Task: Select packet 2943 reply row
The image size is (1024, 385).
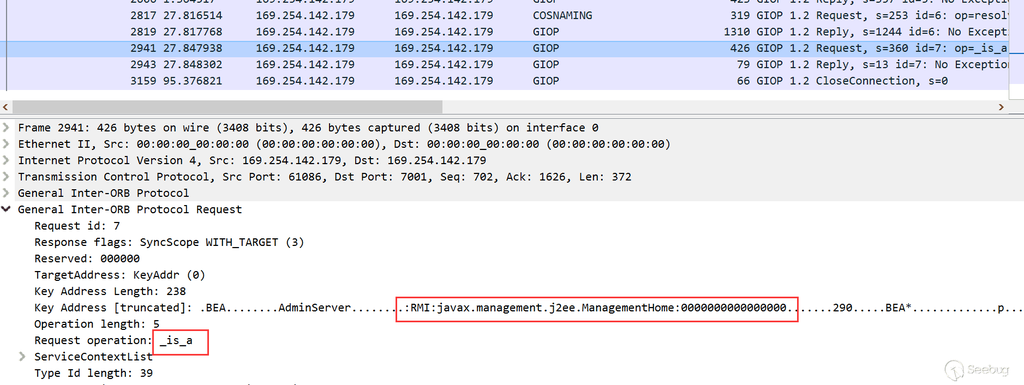Action: click(x=505, y=65)
